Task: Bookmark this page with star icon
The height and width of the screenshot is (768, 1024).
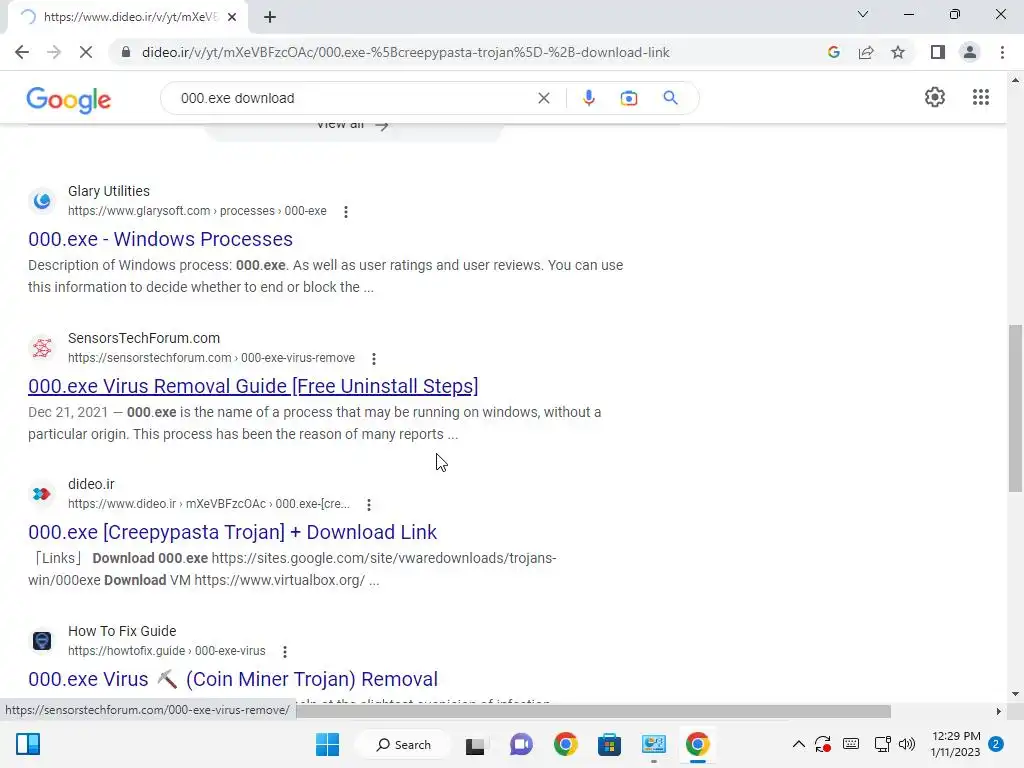Action: point(898,52)
